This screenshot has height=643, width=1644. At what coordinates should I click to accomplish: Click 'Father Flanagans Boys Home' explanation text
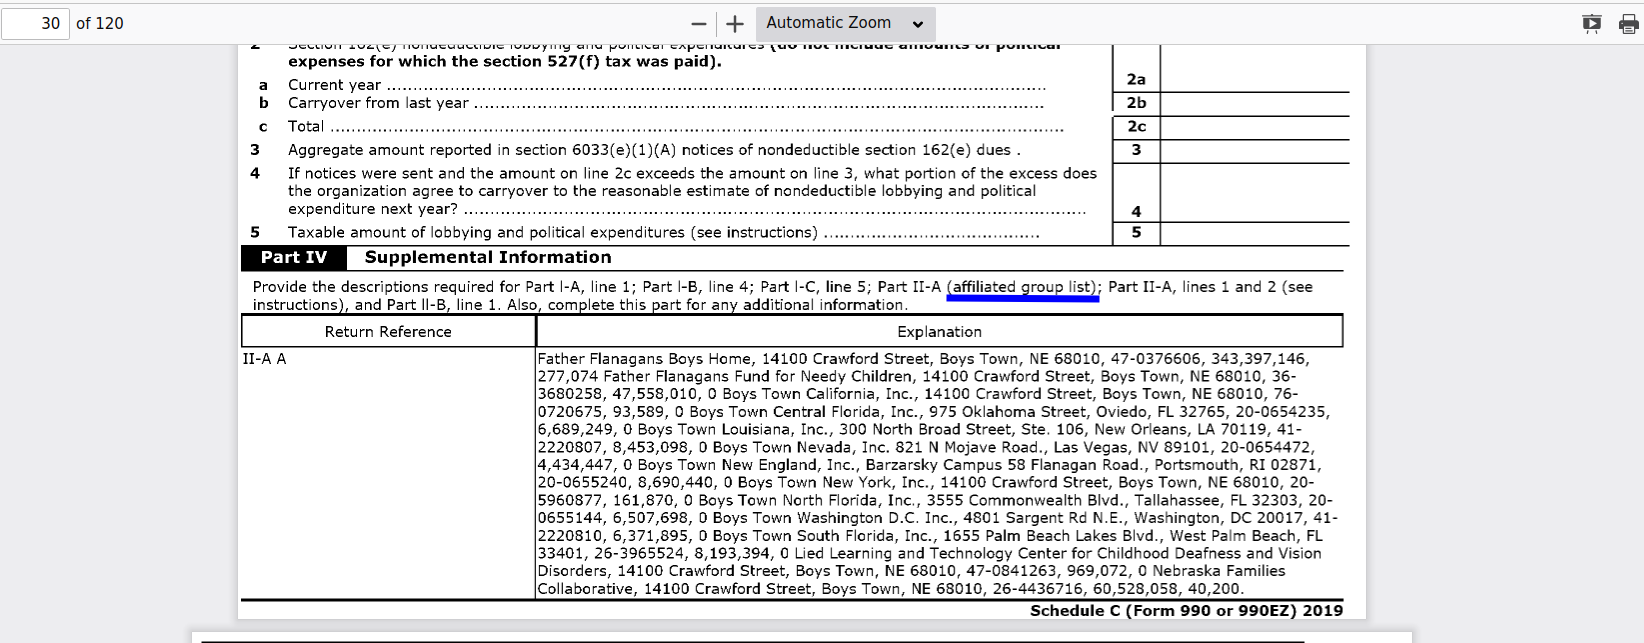tap(644, 359)
